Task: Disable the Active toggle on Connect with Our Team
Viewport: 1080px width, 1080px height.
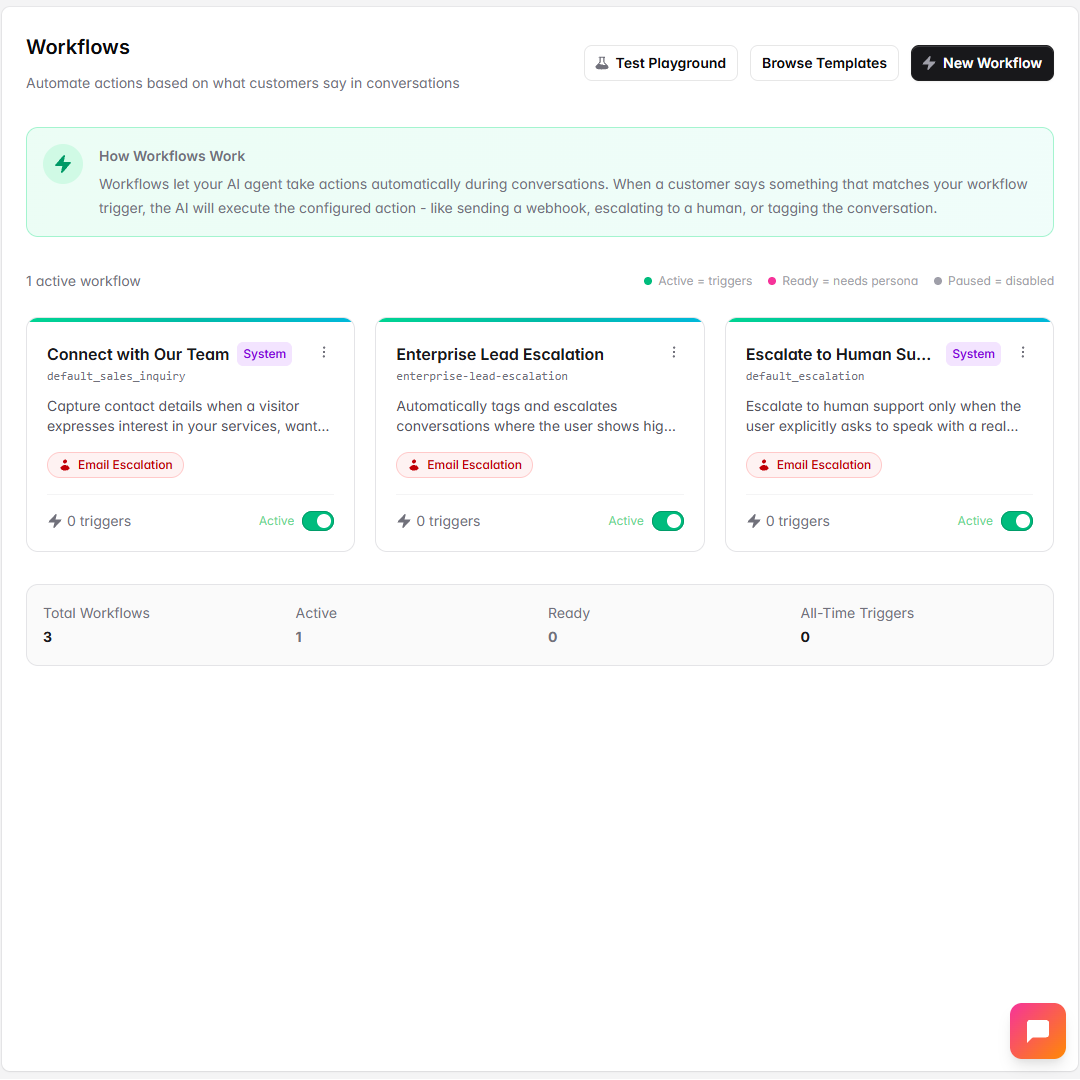Action: (318, 520)
